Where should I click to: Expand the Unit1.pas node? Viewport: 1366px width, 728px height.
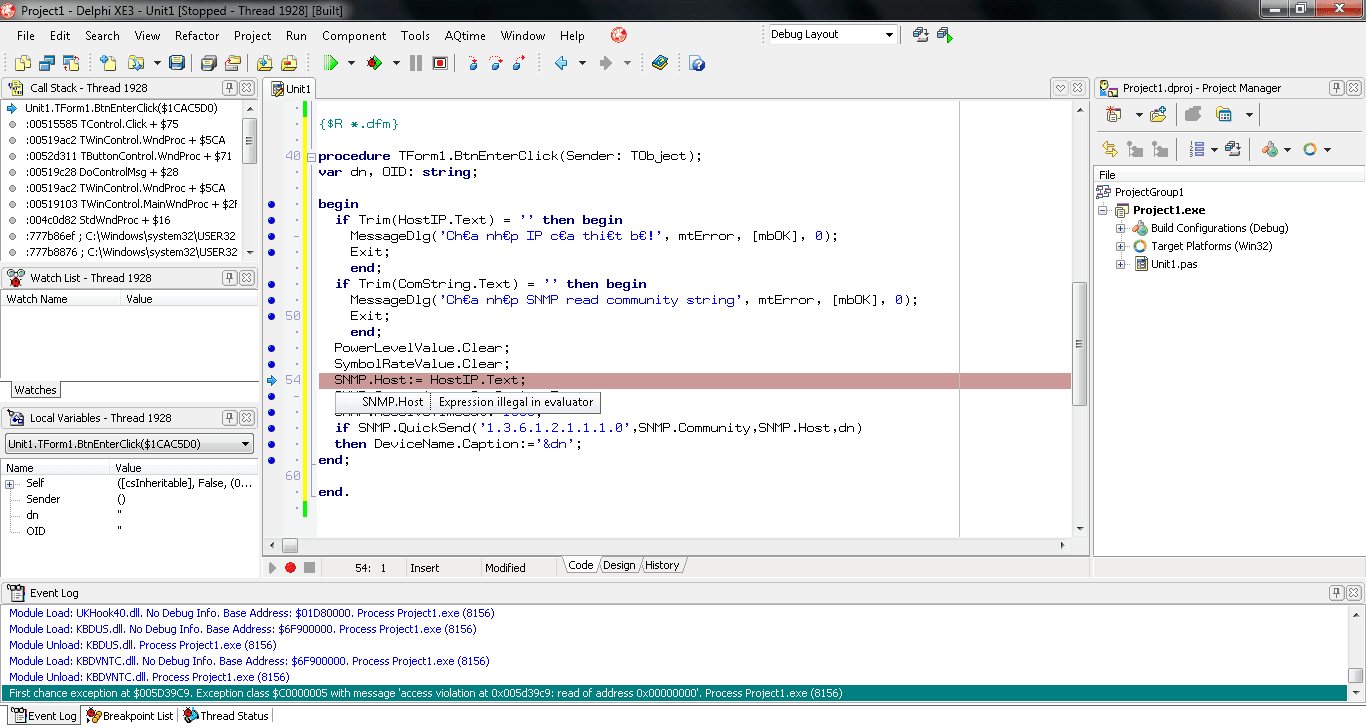[1121, 265]
